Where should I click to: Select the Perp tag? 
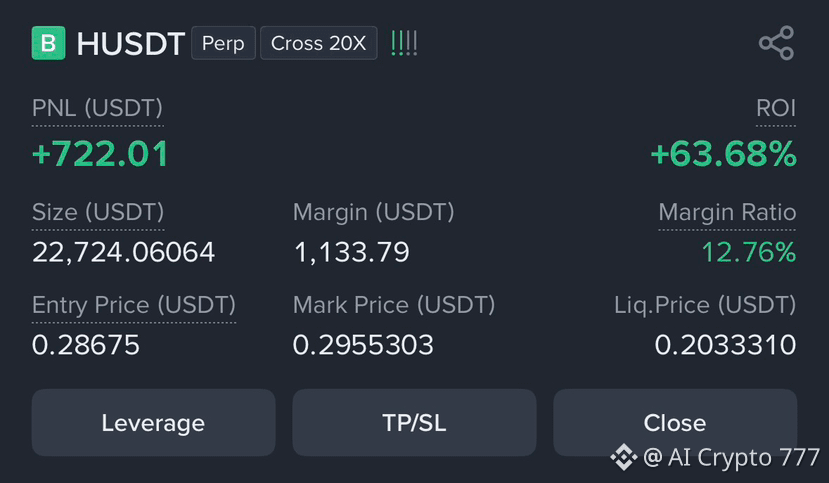tap(223, 43)
